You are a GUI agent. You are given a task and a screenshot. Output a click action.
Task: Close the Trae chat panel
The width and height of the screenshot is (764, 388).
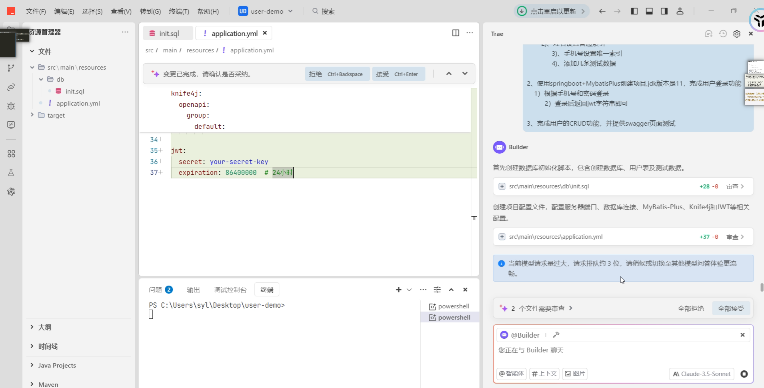751,34
